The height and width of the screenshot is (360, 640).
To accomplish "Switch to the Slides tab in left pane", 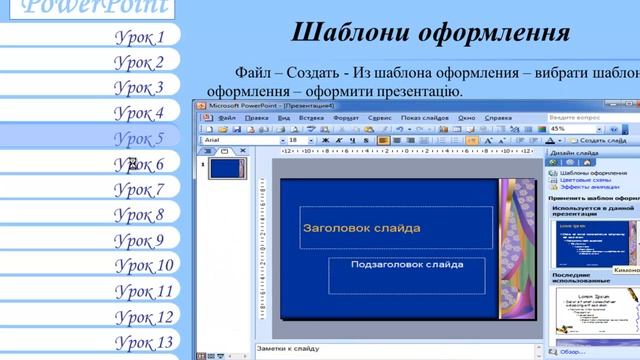I will coord(224,151).
